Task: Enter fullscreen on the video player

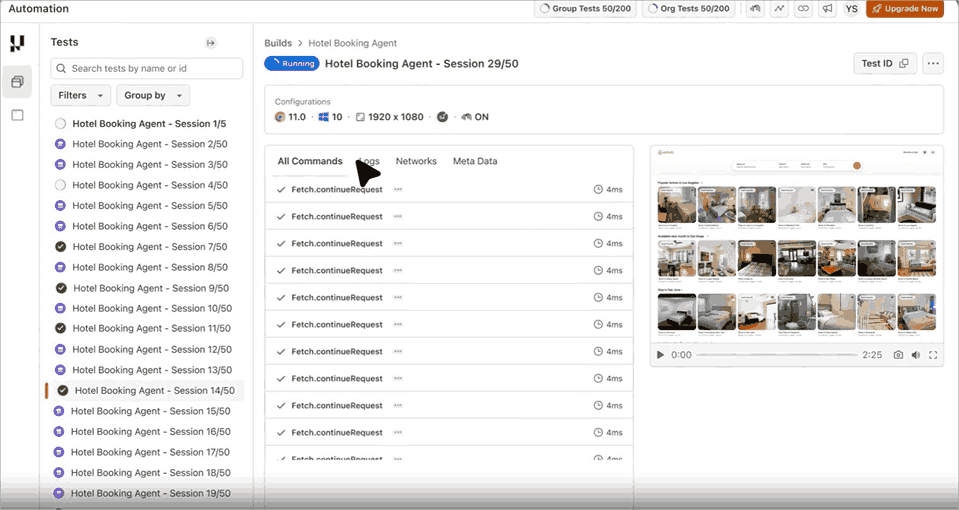Action: click(933, 355)
